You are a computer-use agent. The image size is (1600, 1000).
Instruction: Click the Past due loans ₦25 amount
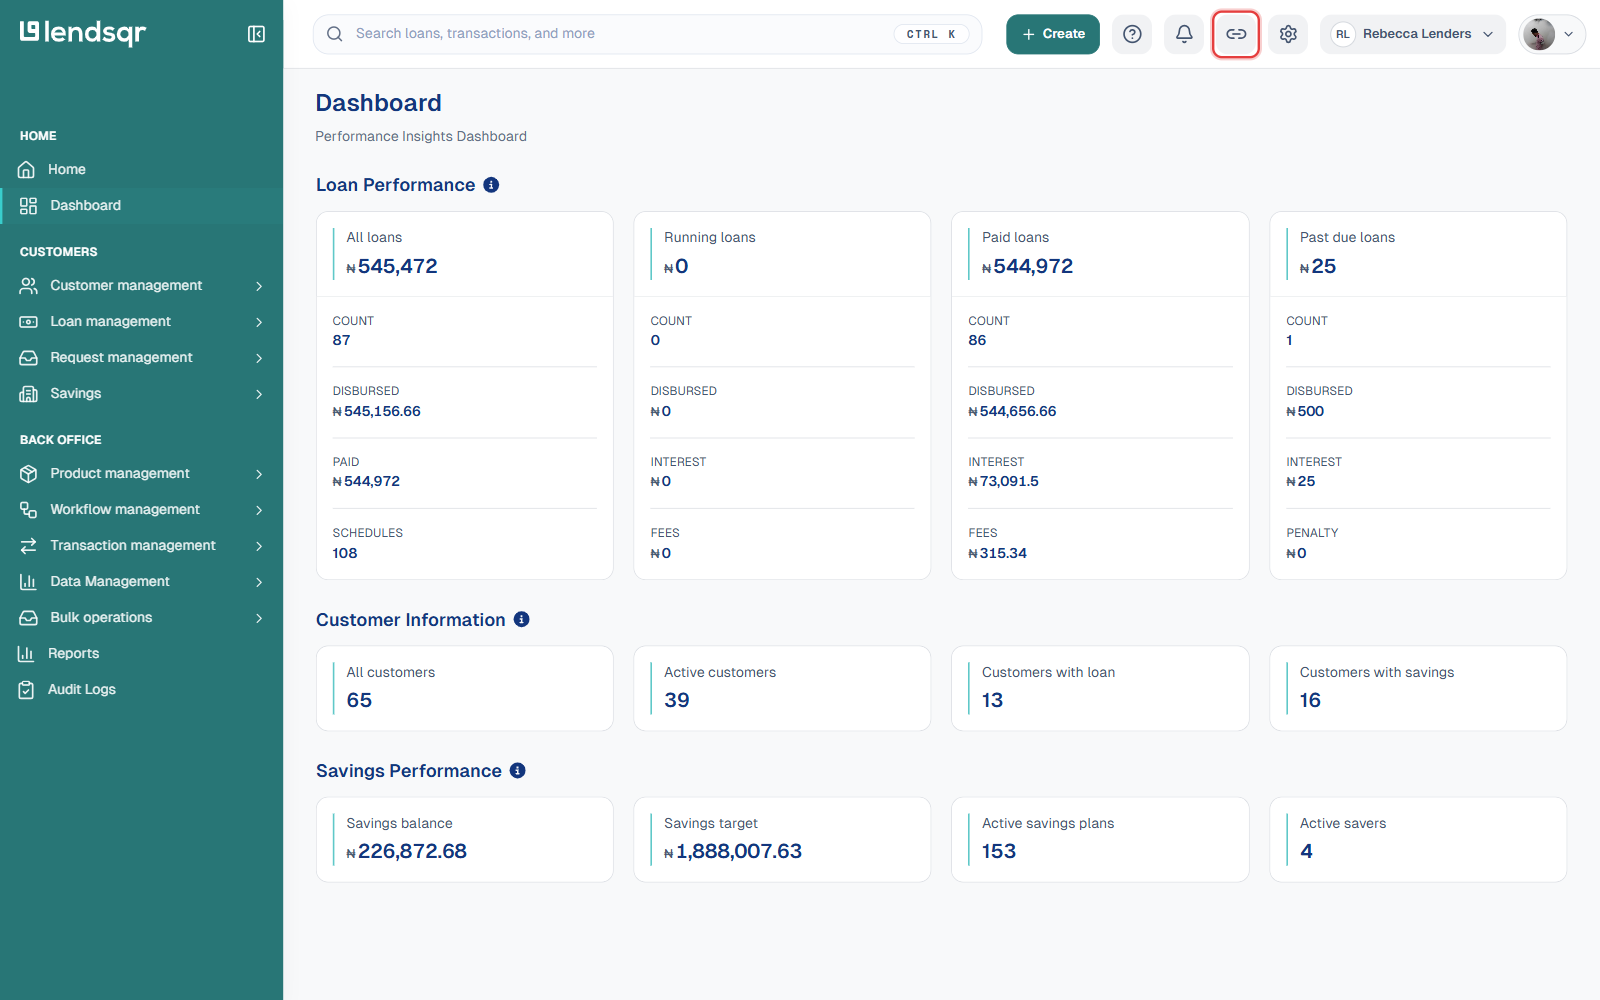1318,266
